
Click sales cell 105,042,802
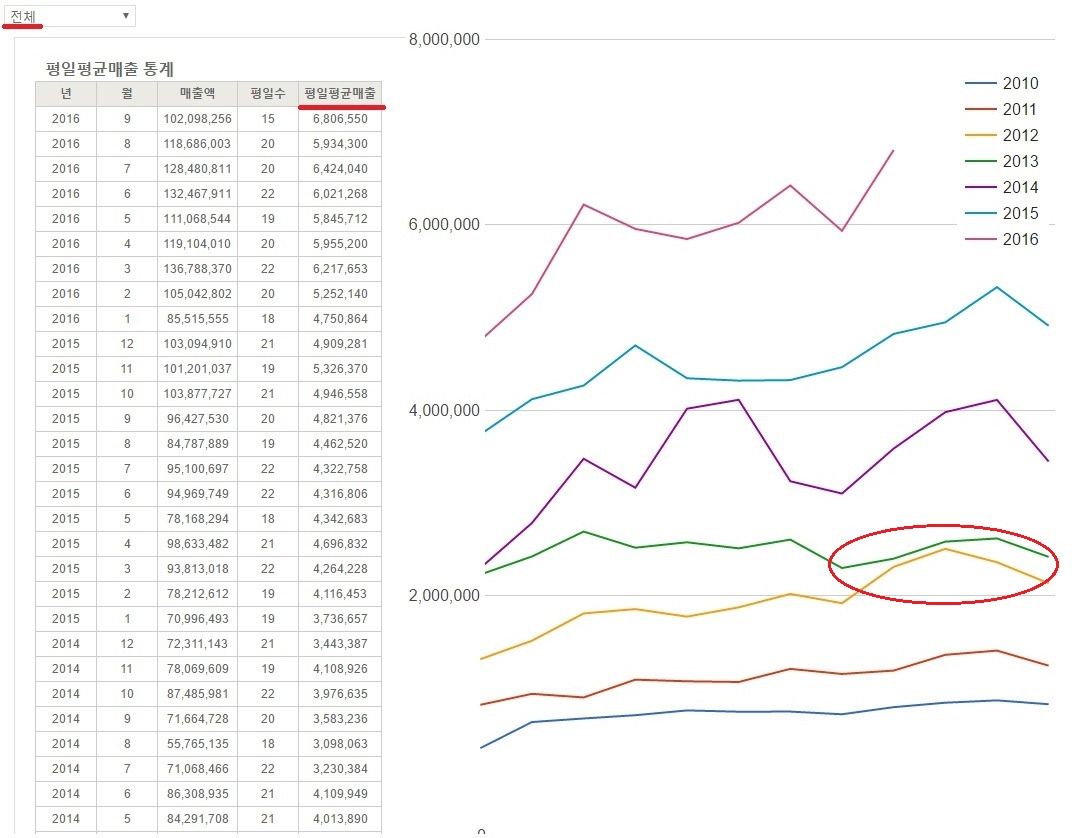click(198, 294)
